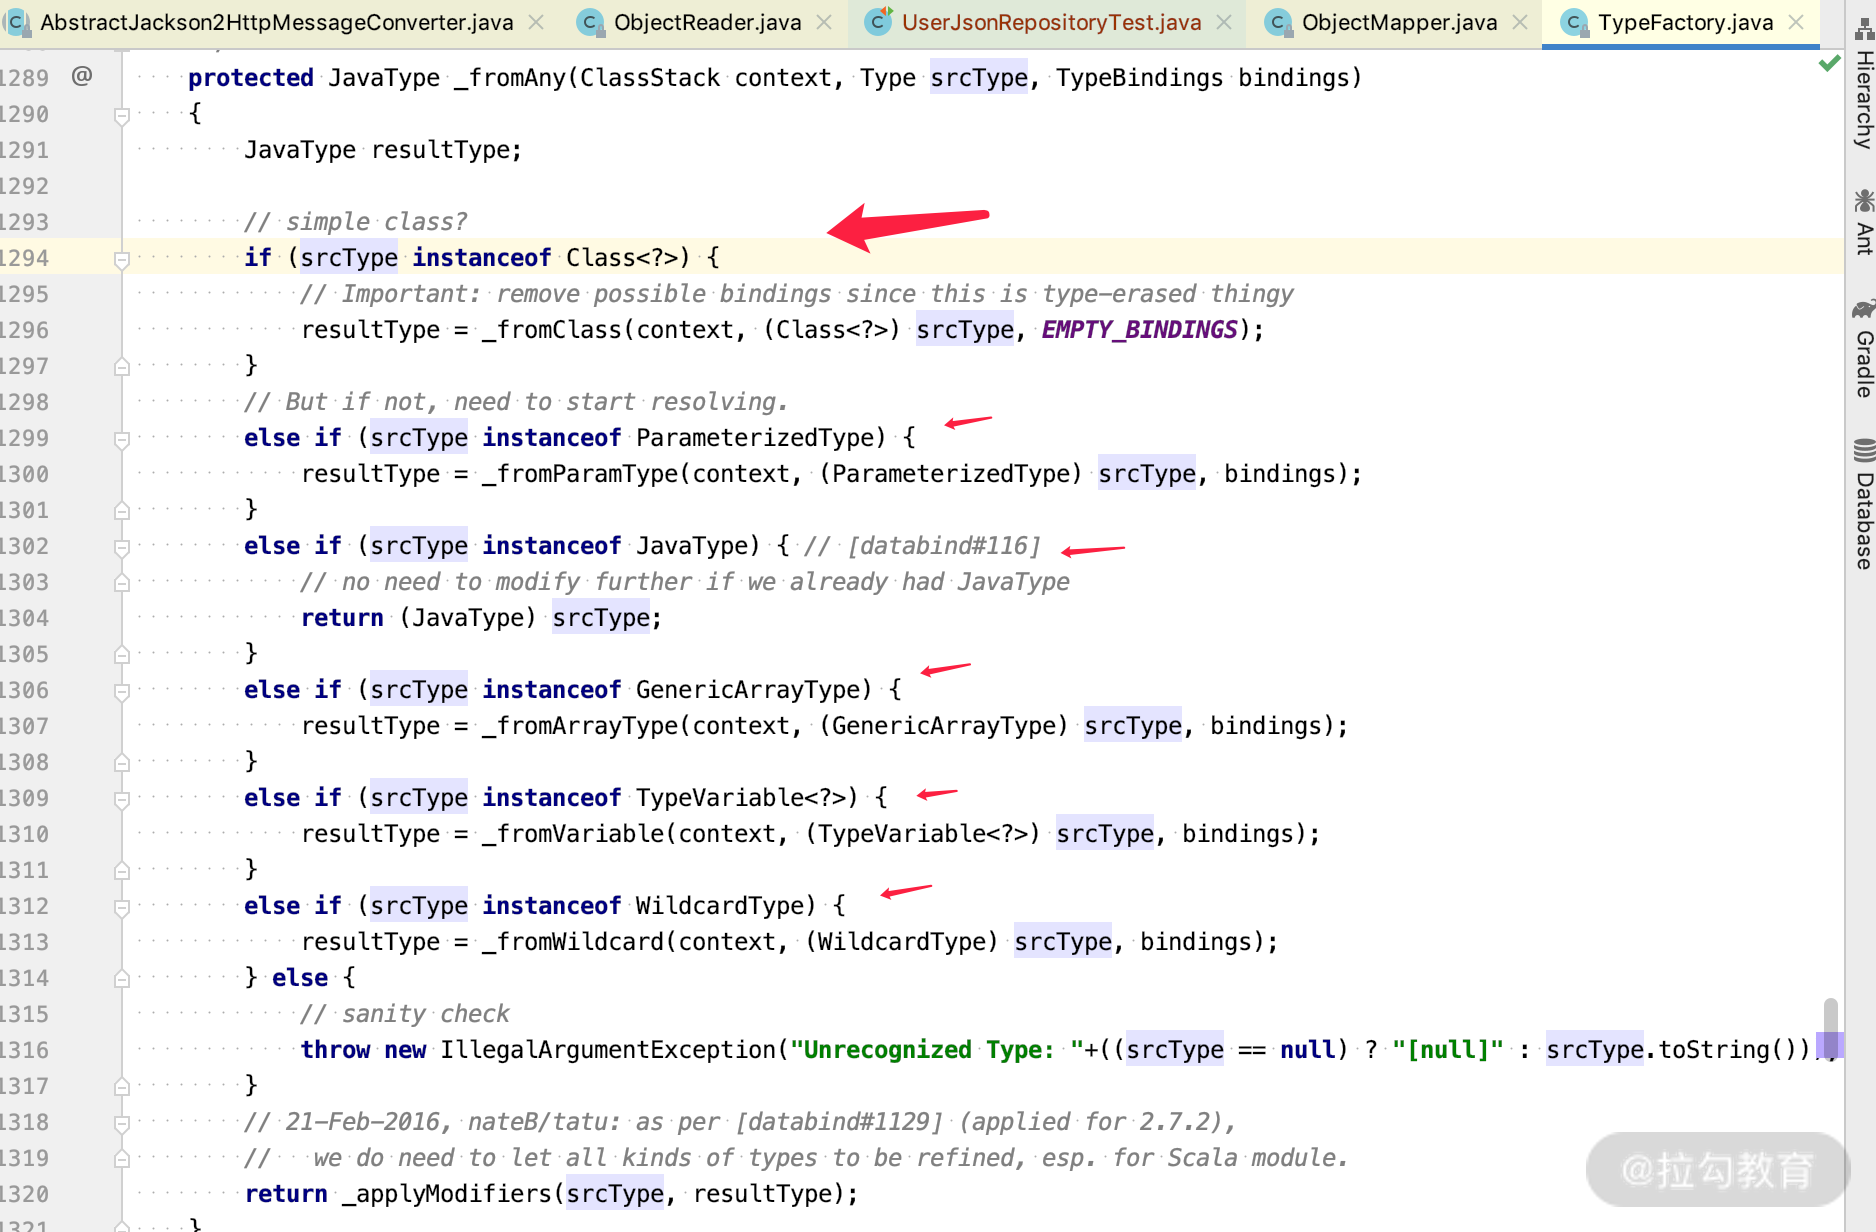The height and width of the screenshot is (1232, 1876).
Task: Click the class icon on ObjectMapper.java tab
Action: pos(1277,21)
